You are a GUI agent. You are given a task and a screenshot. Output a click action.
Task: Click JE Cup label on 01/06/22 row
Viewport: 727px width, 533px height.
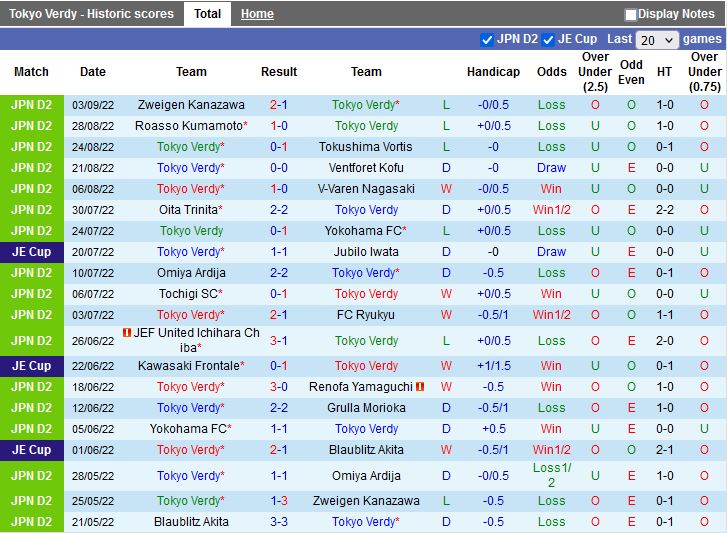[x=32, y=450]
